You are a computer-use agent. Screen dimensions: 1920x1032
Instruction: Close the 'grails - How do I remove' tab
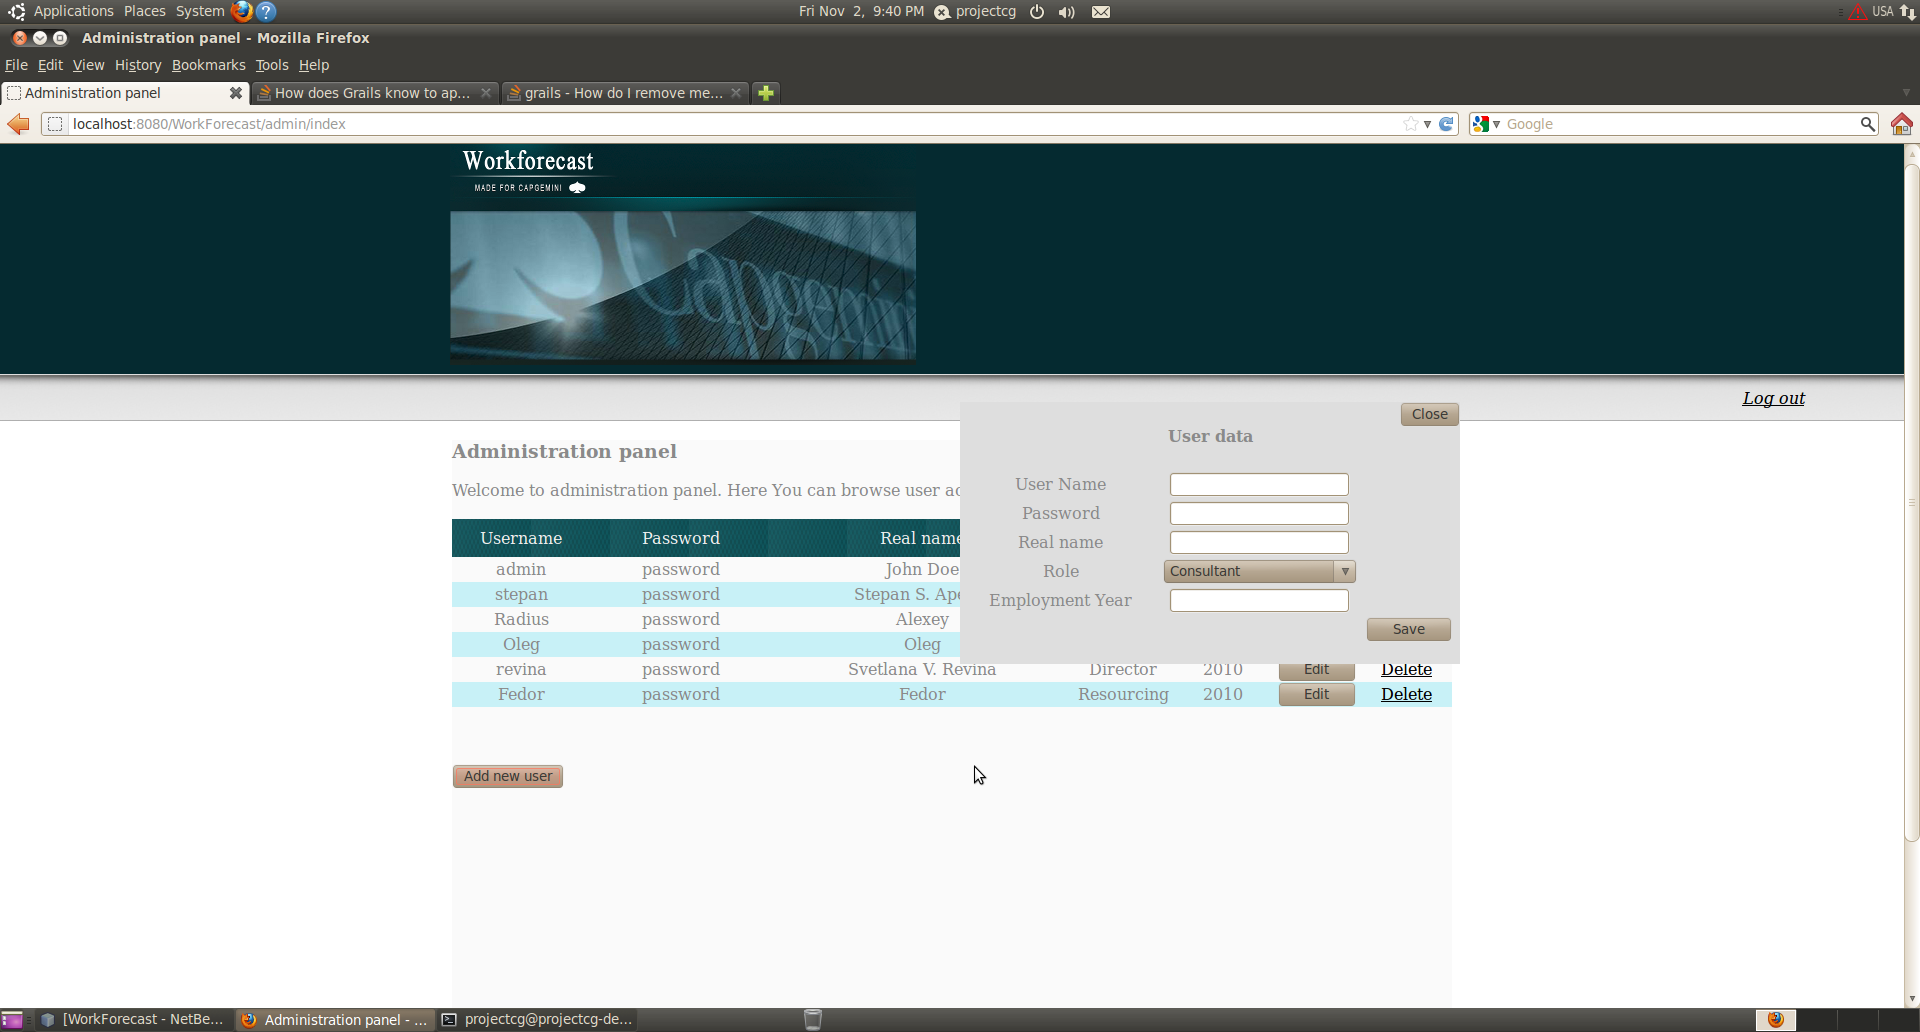coord(736,93)
